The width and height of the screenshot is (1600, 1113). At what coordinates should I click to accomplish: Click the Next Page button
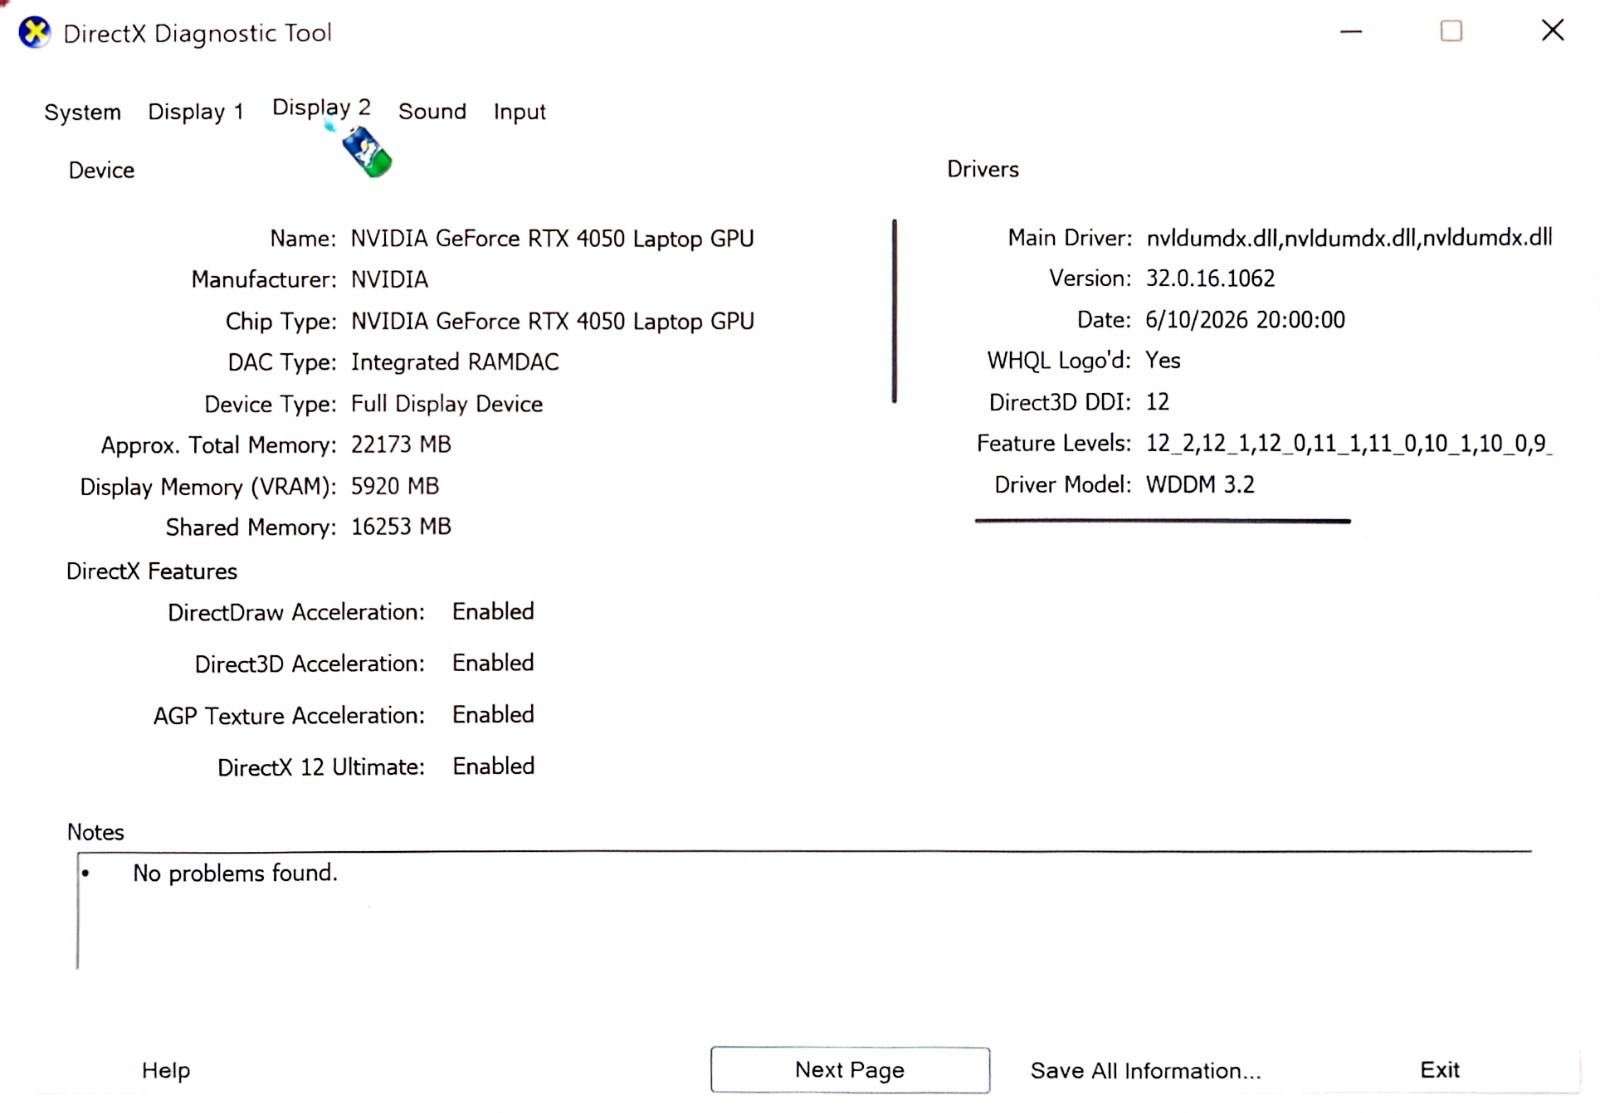(x=850, y=1070)
